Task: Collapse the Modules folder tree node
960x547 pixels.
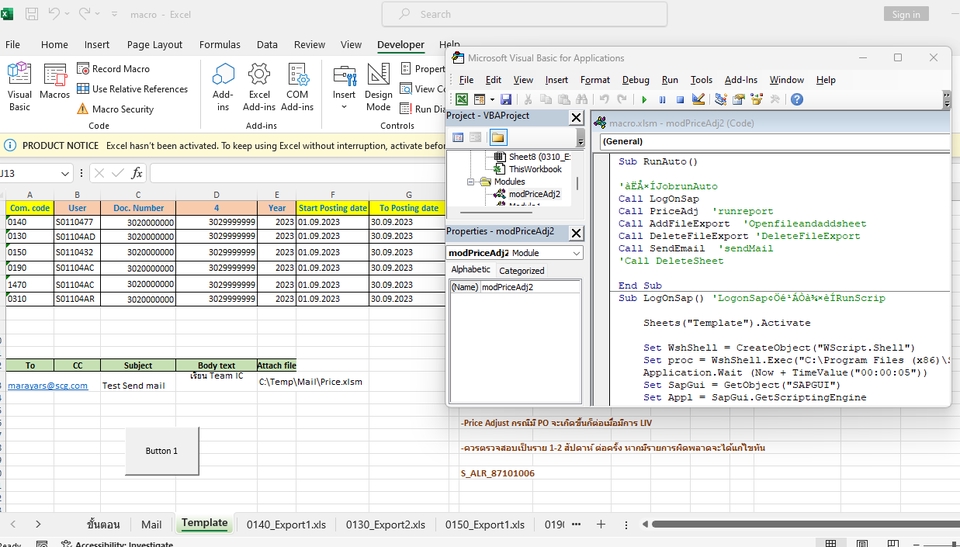Action: click(x=471, y=182)
